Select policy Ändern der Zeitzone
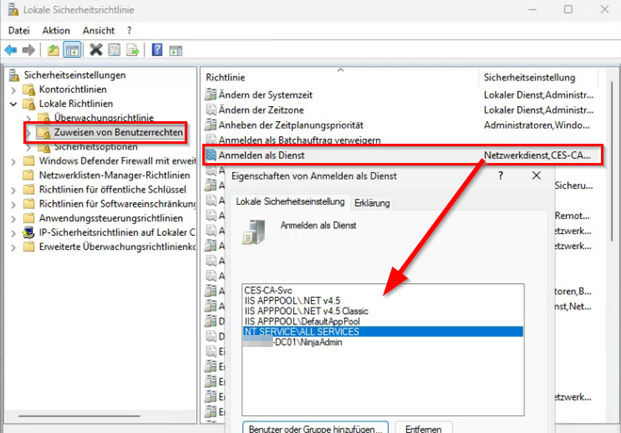Screen dimensions: 621x433 tap(261, 110)
